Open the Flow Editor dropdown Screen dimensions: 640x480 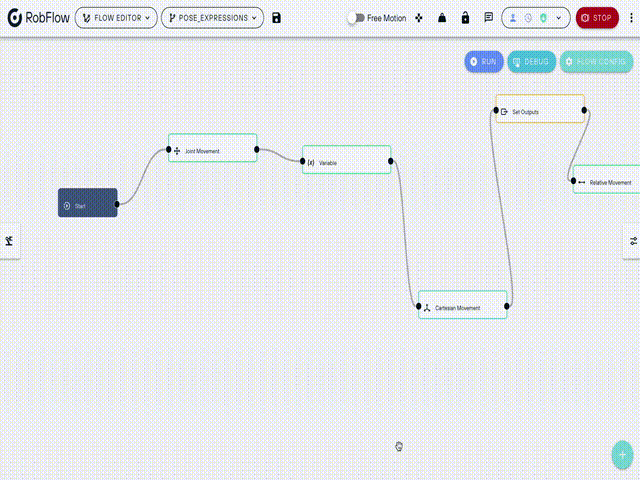[x=116, y=18]
